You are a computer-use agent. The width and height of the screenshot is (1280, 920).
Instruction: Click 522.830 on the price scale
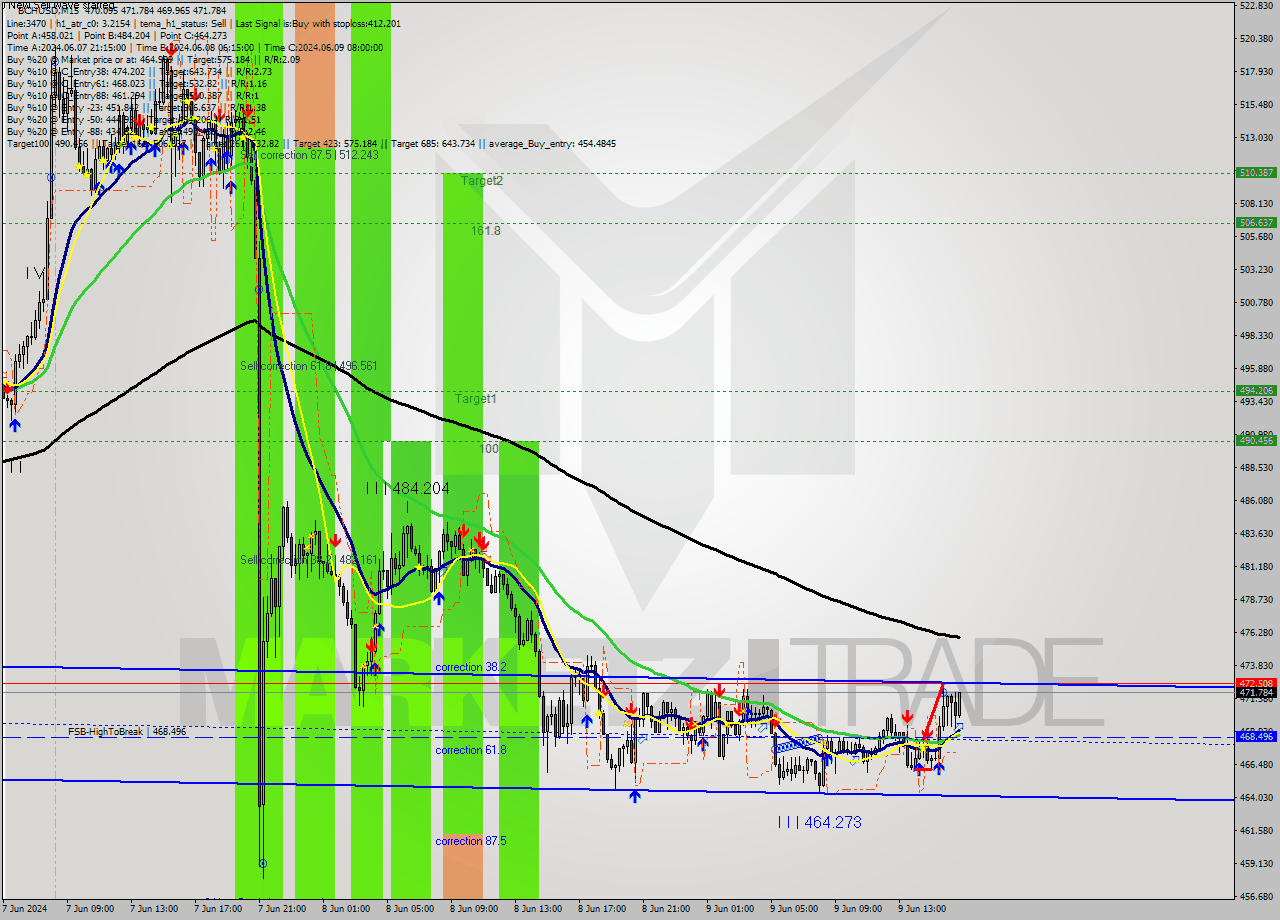pos(1256,5)
